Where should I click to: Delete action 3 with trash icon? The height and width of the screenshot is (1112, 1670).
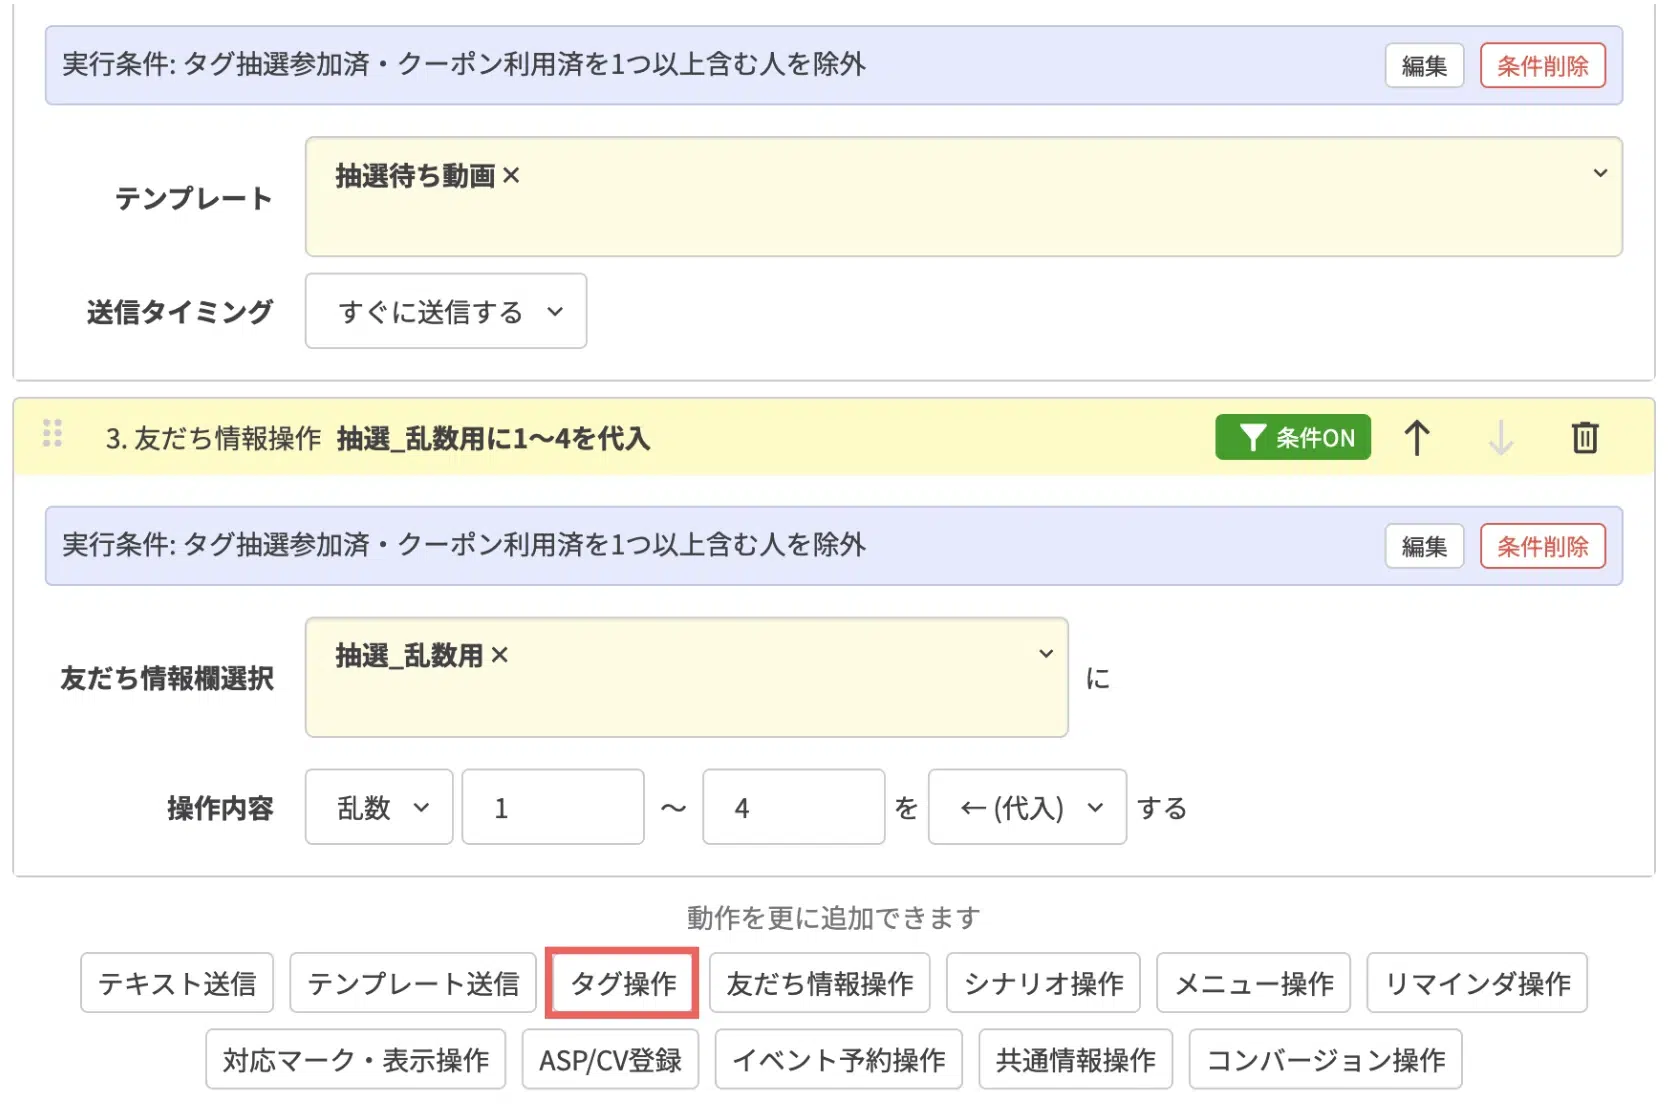coord(1584,437)
